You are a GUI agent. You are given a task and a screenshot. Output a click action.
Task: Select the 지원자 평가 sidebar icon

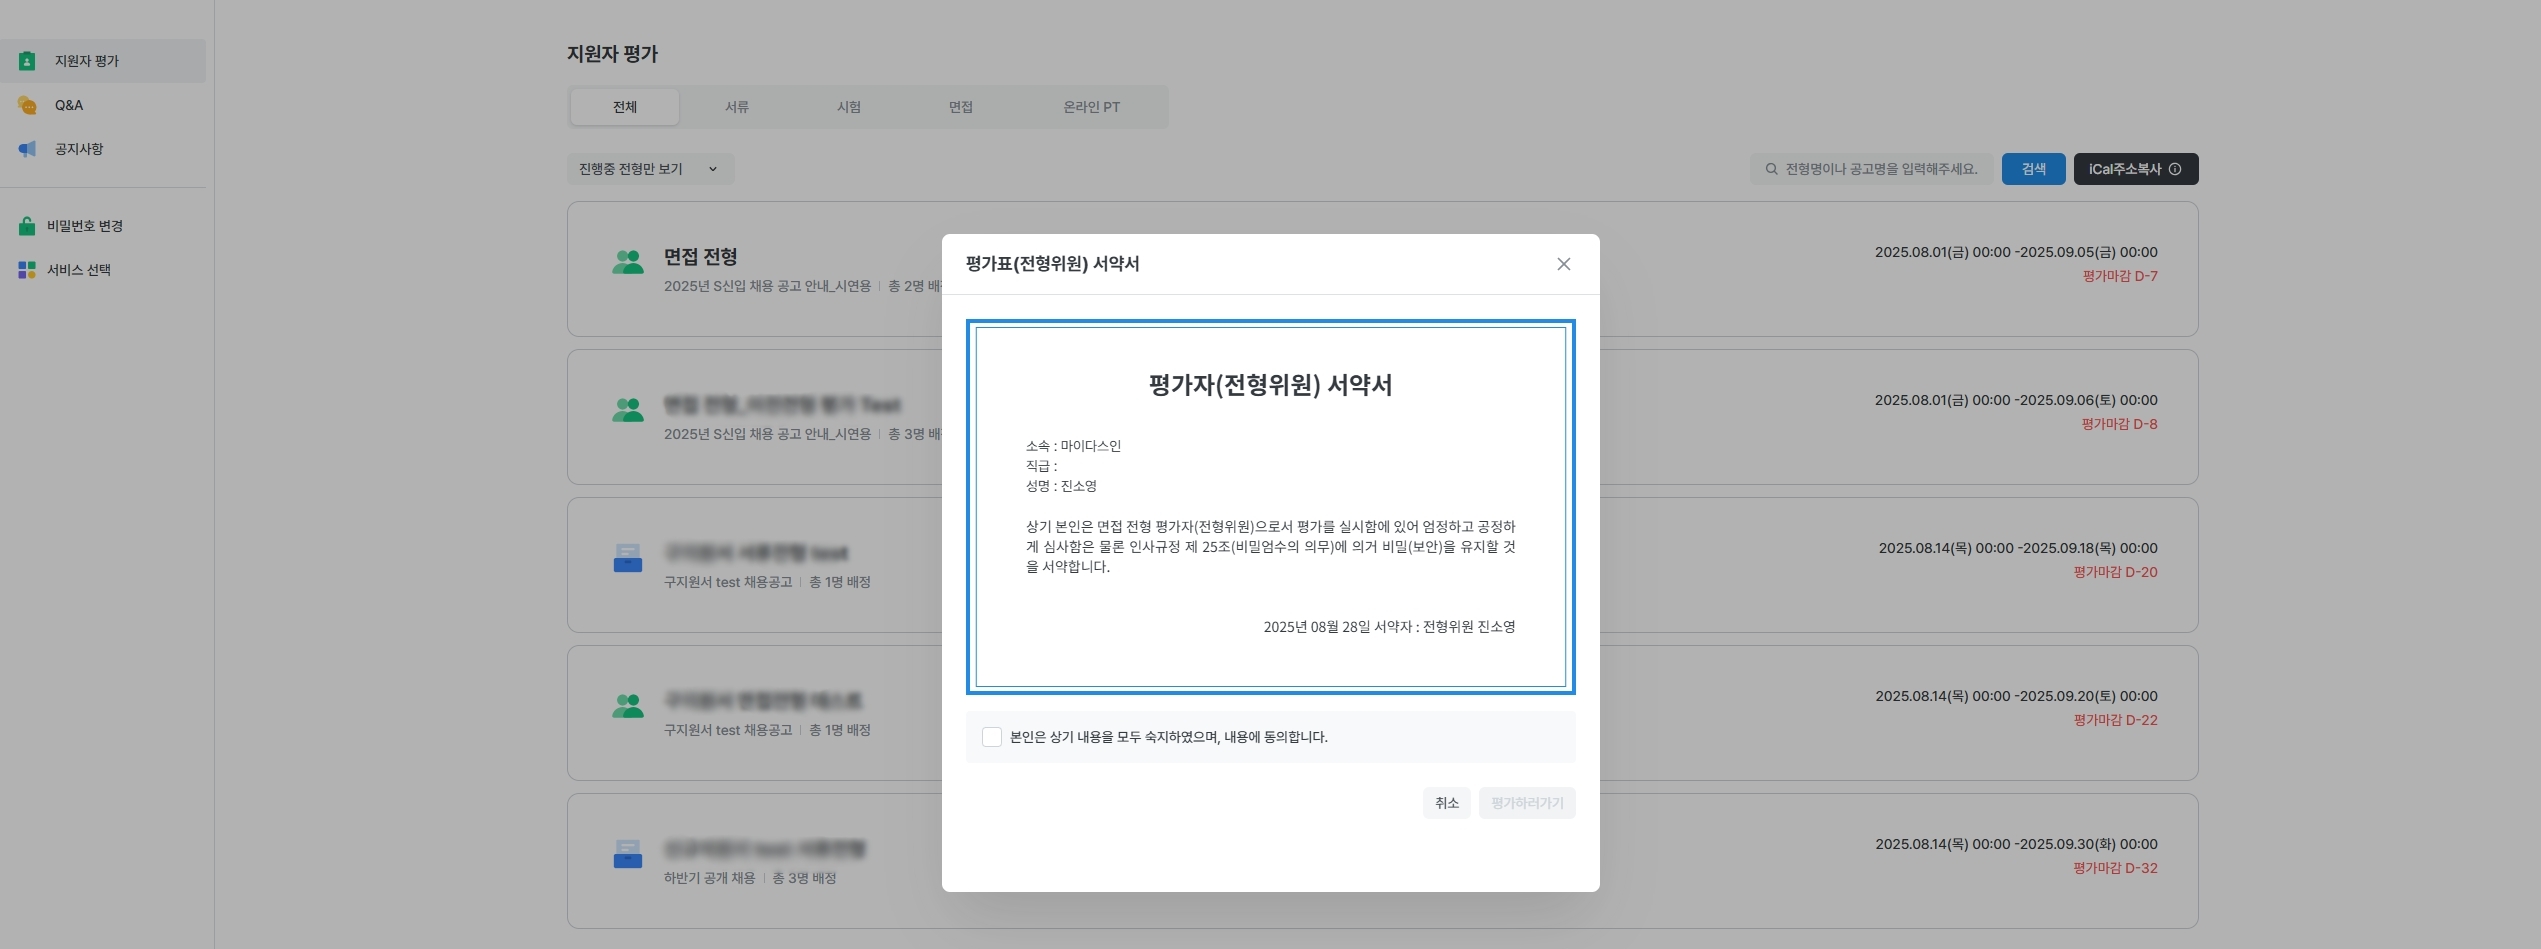click(27, 60)
